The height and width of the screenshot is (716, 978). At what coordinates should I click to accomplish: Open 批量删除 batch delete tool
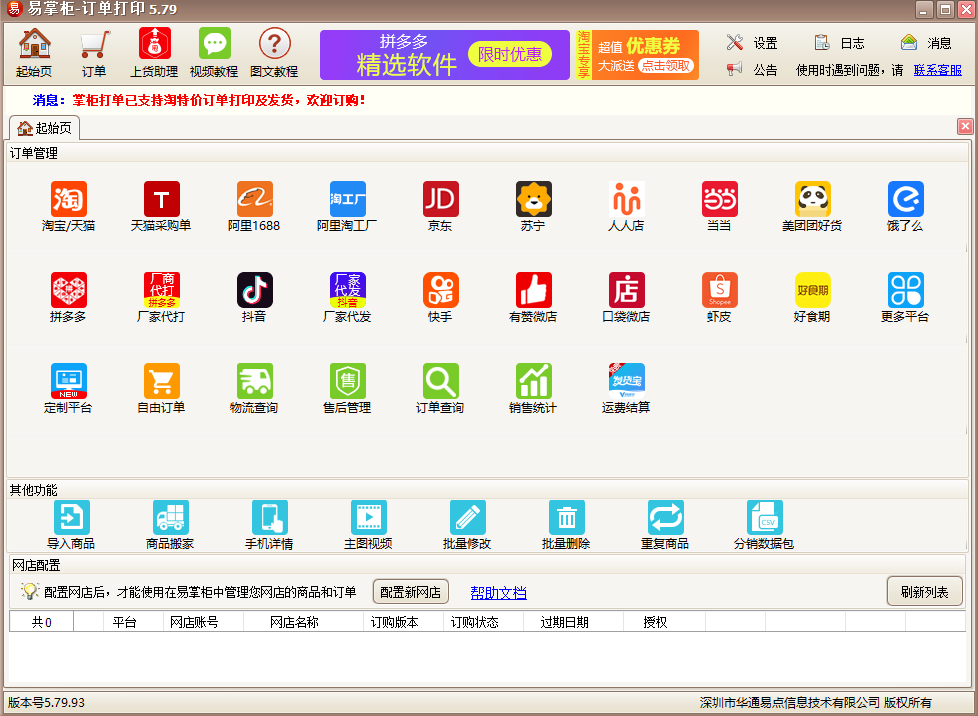tap(566, 519)
